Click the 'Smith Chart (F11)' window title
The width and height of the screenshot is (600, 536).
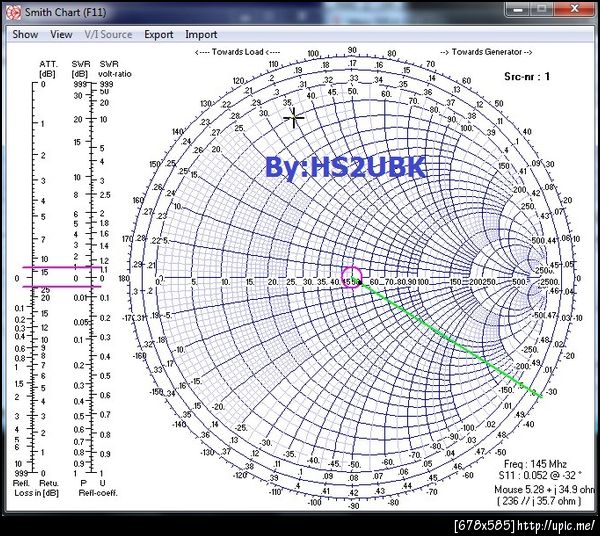click(x=65, y=12)
